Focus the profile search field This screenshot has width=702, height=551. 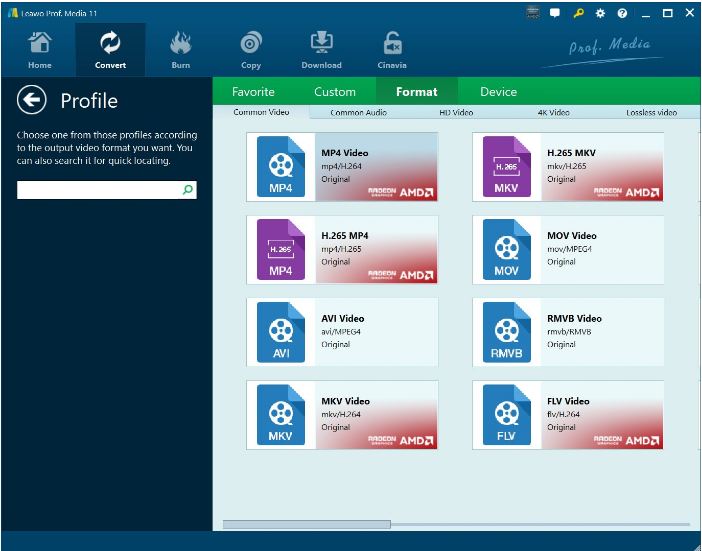(x=107, y=190)
